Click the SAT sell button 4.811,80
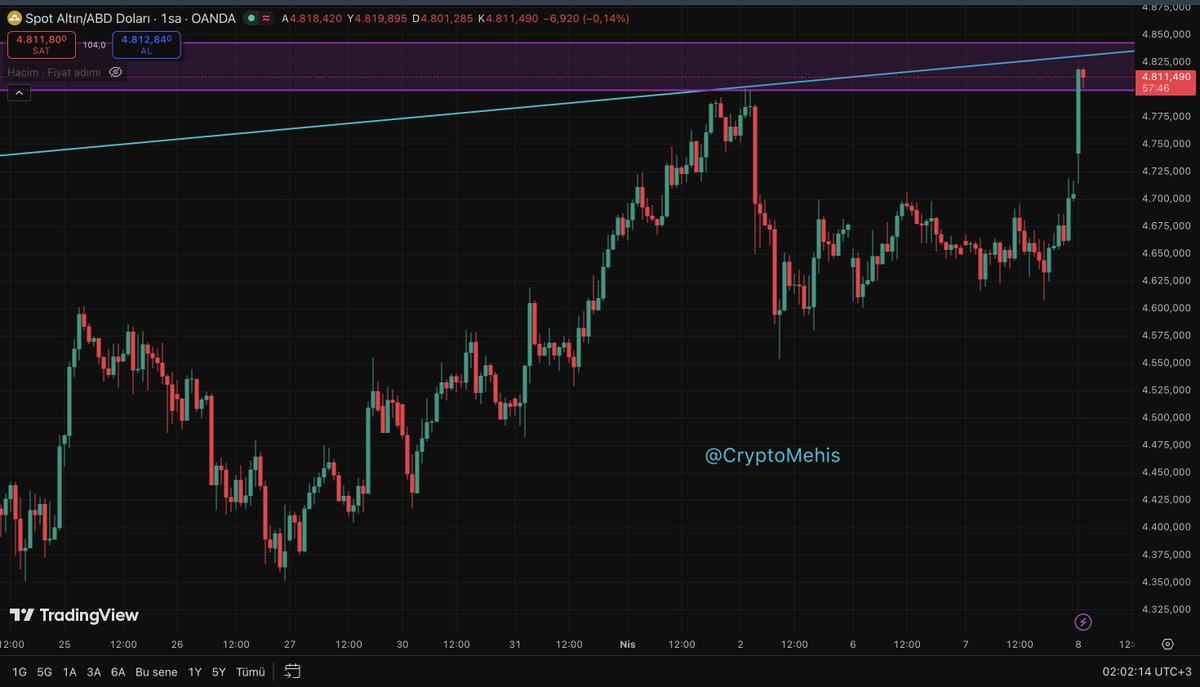Image resolution: width=1200 pixels, height=687 pixels. (x=41, y=44)
